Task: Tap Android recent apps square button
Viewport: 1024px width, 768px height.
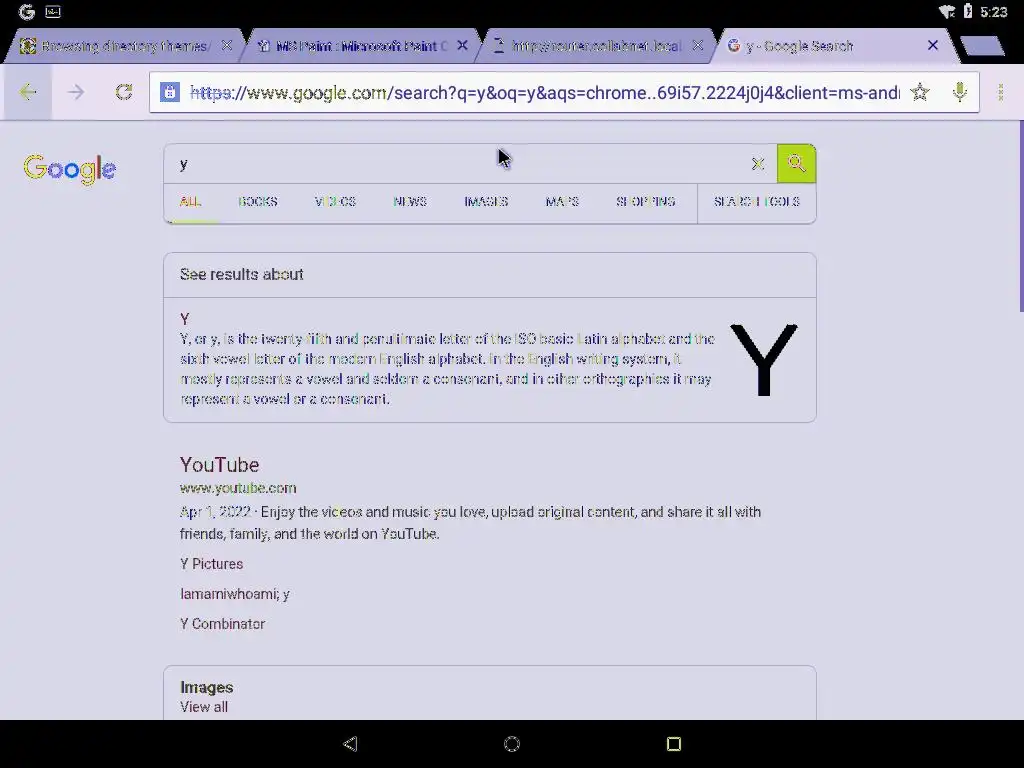Action: (x=673, y=744)
